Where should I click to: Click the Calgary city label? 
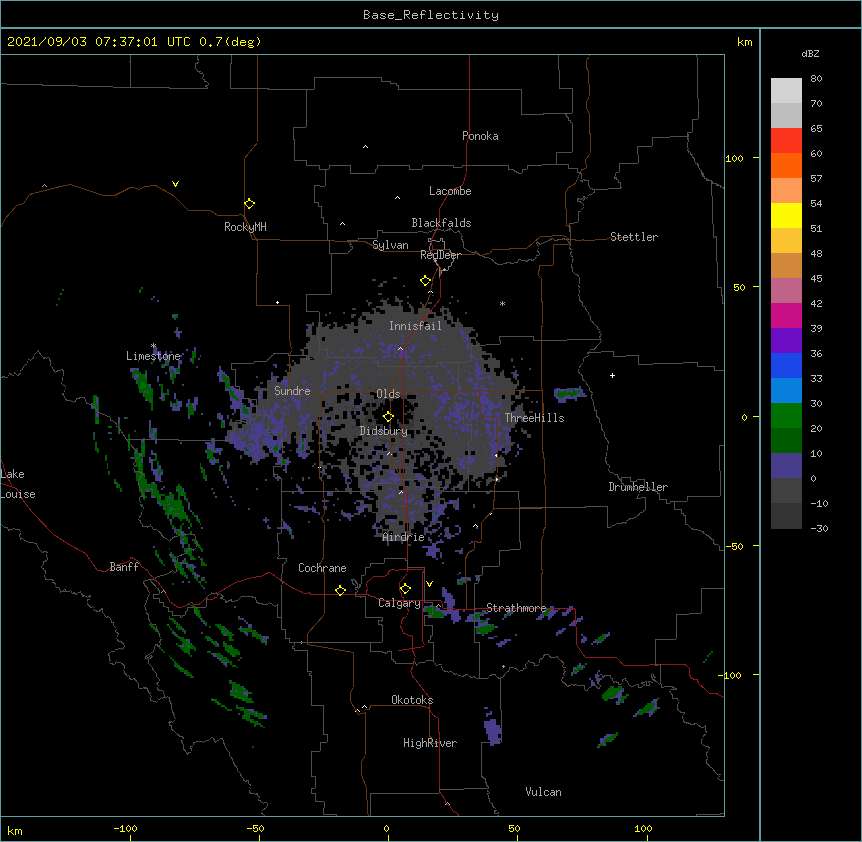(399, 603)
